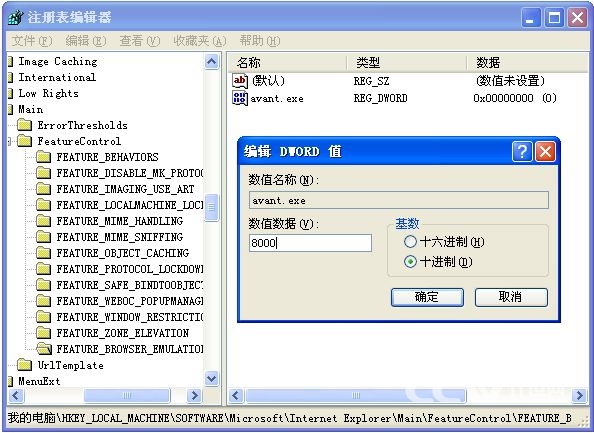Screen dimensions: 594x433
Task: Click the values pane horizontal scrollbar thumb
Action: coord(356,396)
